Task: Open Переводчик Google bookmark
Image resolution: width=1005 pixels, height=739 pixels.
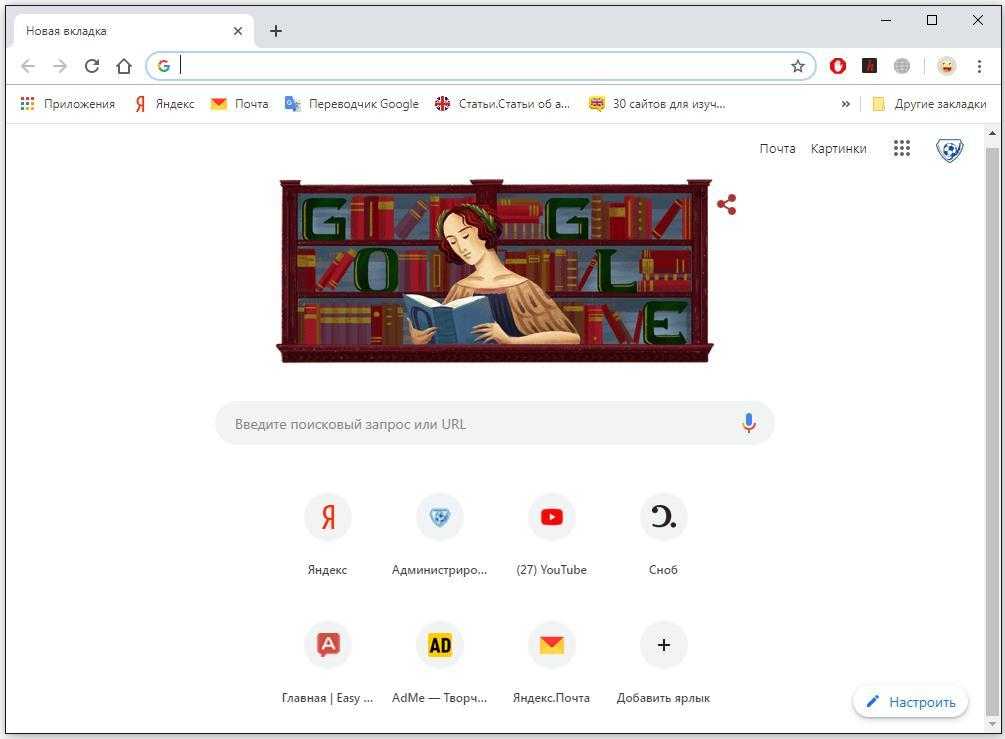Action: coord(352,104)
